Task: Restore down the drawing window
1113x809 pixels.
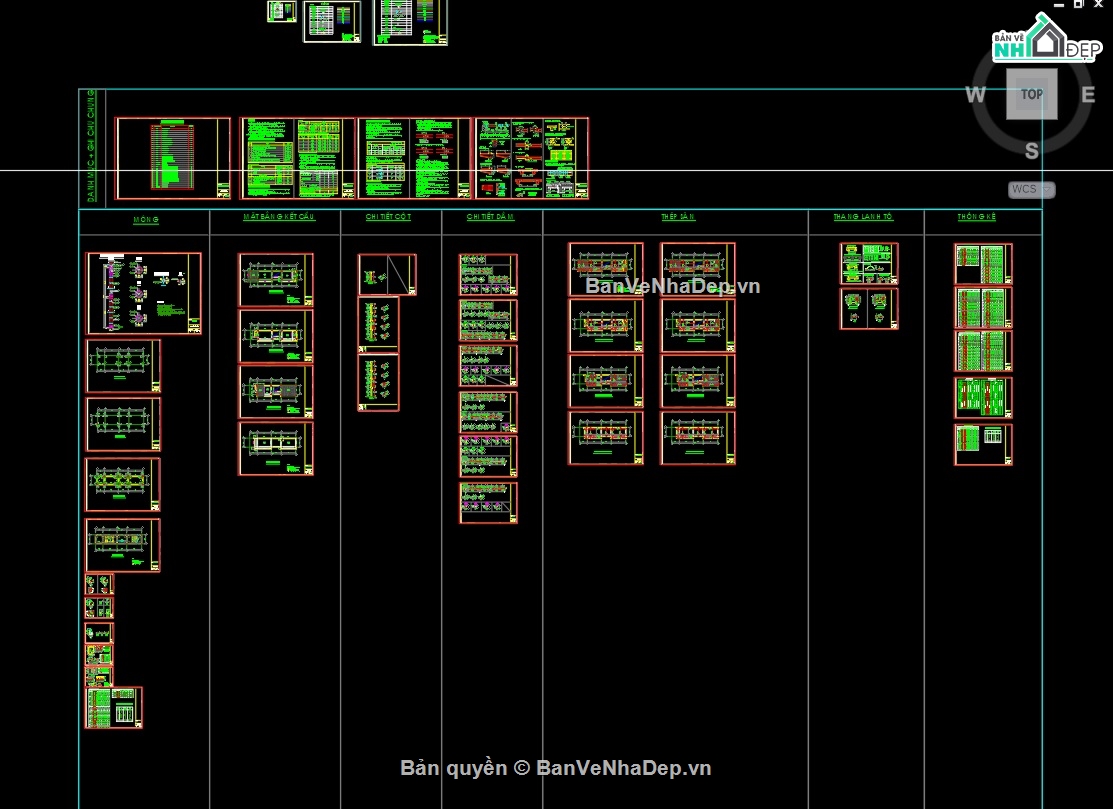Action: (1078, 5)
